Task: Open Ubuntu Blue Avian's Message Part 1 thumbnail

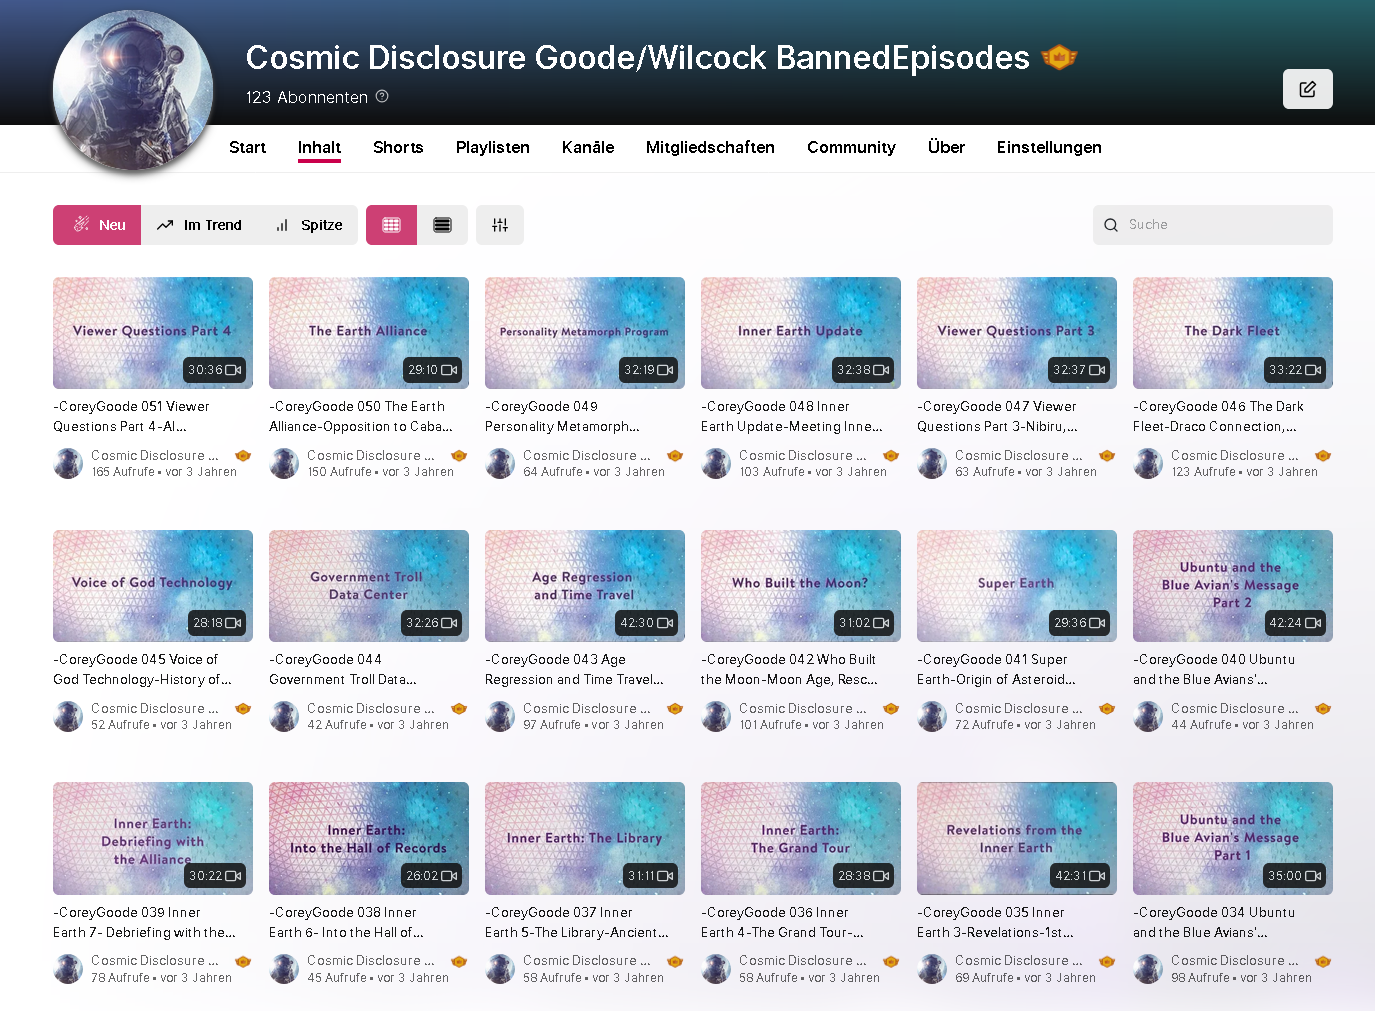Action: [1233, 838]
